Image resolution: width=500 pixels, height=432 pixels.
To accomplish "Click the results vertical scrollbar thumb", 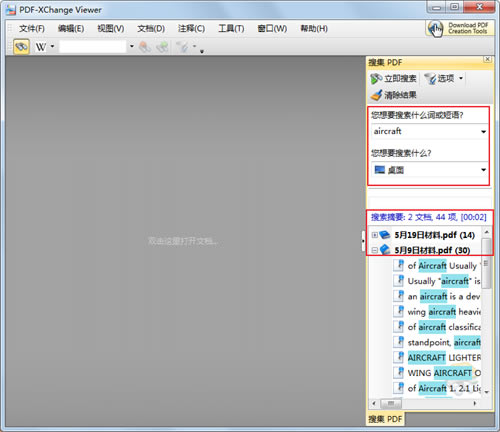I will coord(487,263).
